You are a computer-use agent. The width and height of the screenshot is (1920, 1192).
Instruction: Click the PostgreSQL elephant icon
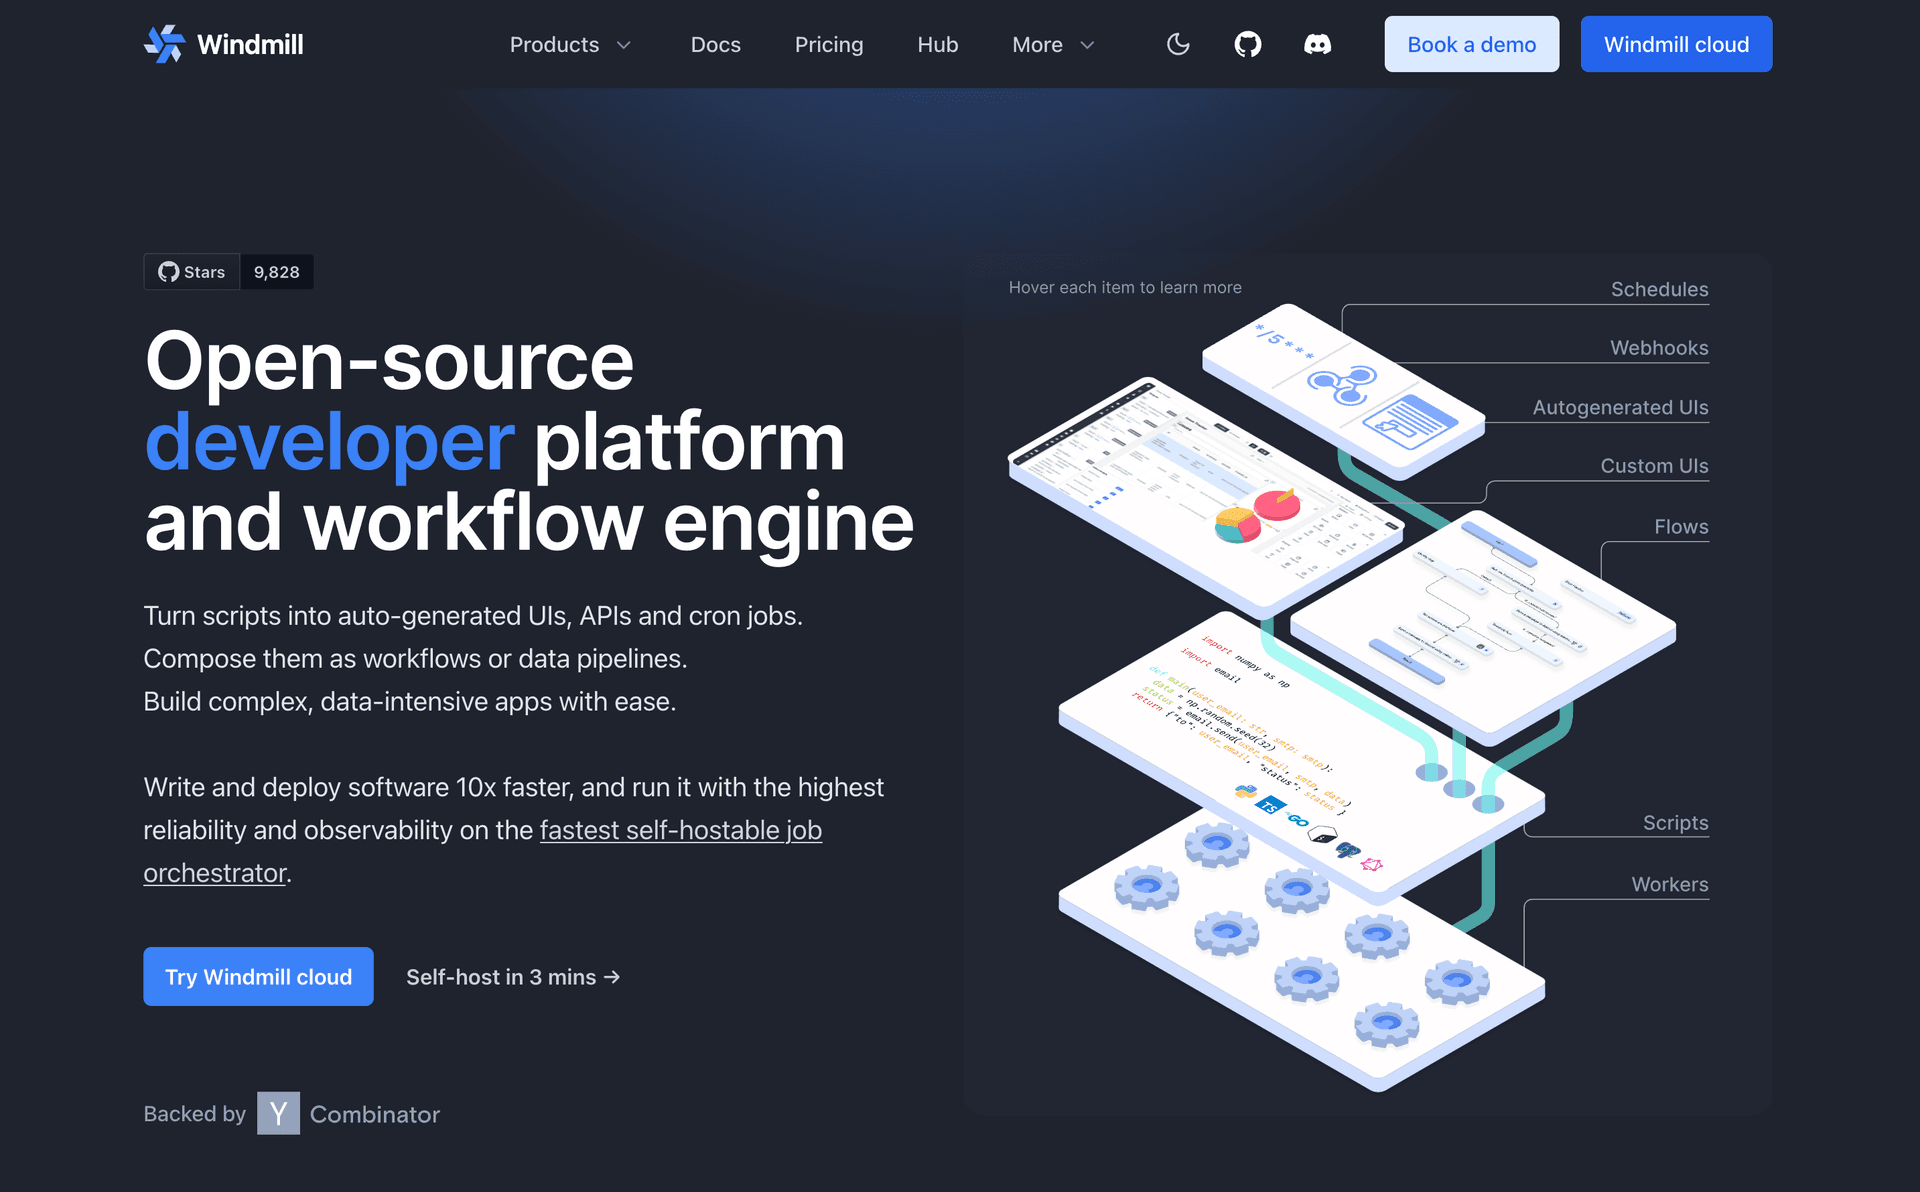click(x=1348, y=850)
